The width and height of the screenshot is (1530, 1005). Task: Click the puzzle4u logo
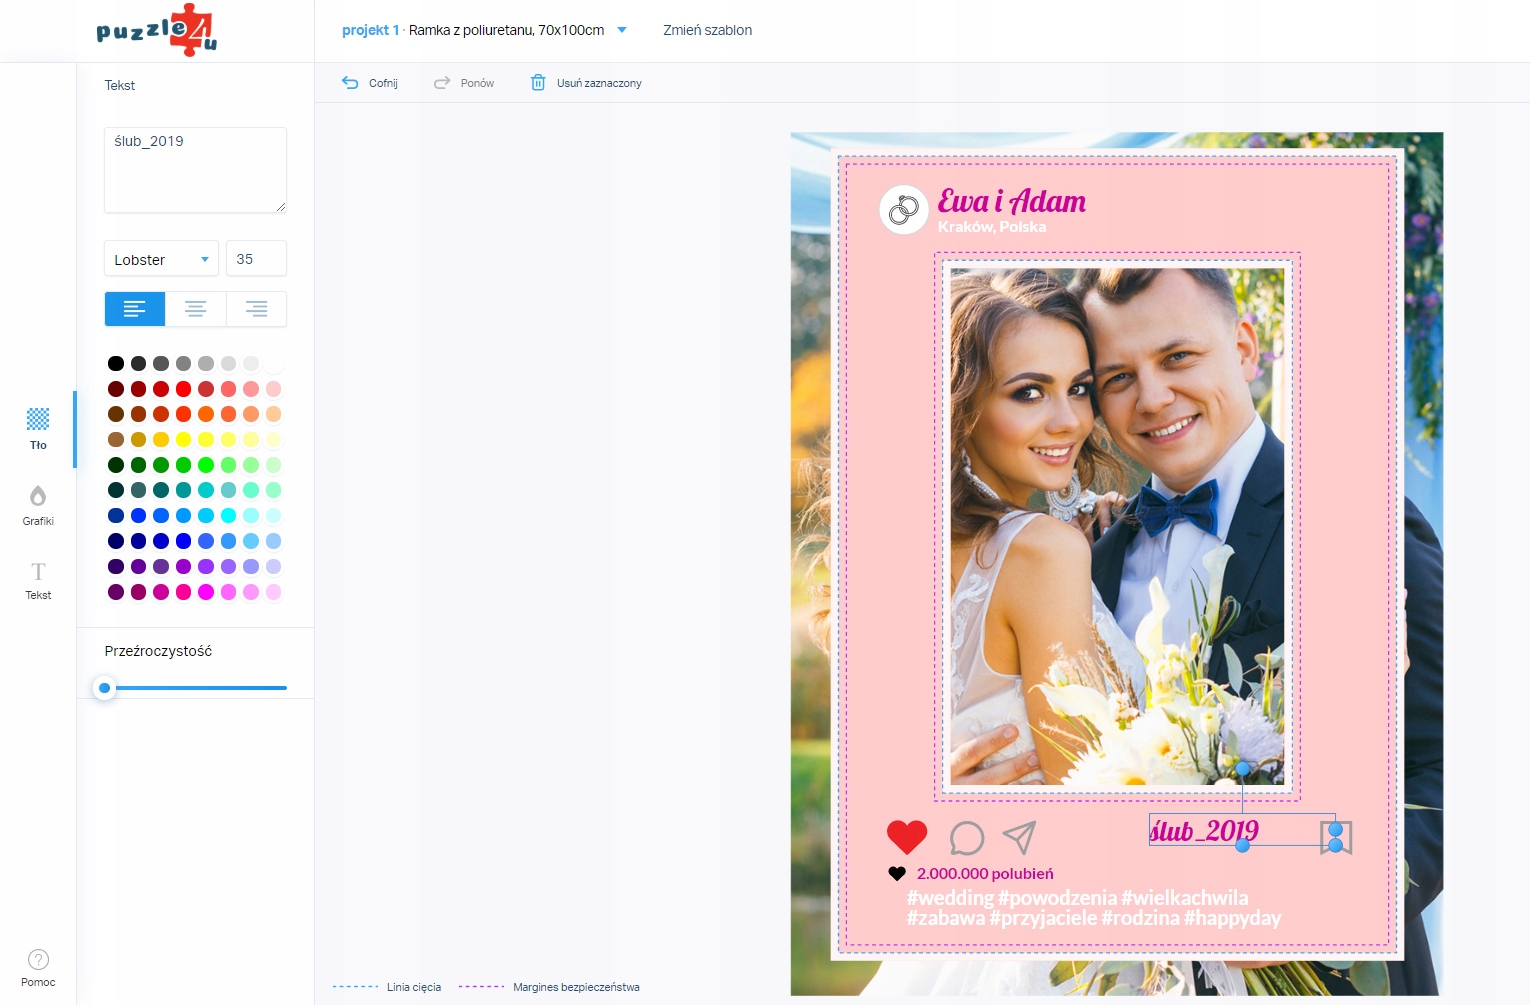pos(157,30)
